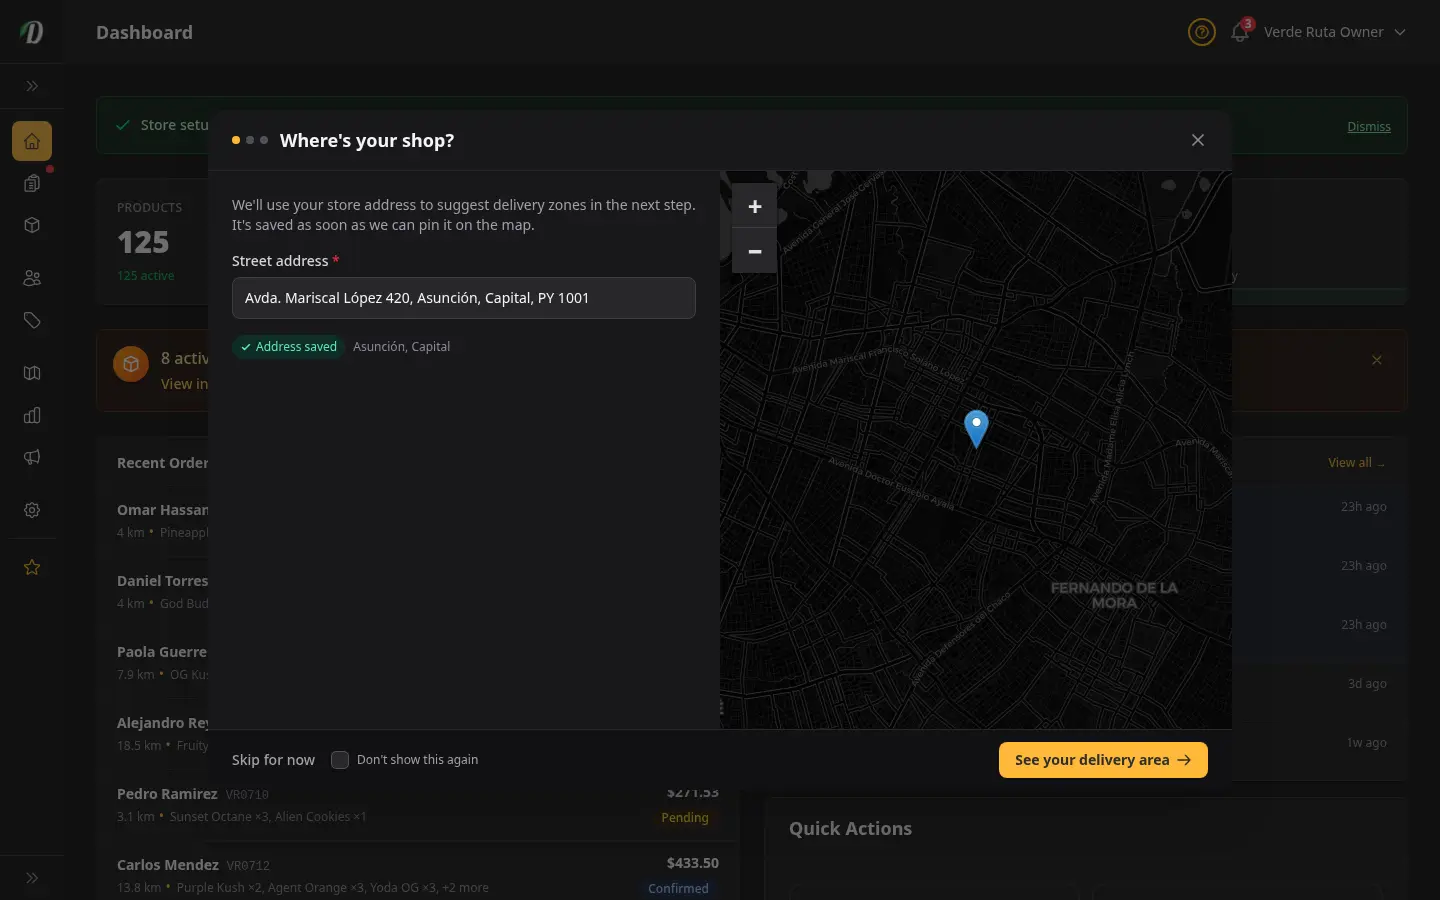Click the Quick Actions heading
The image size is (1440, 900).
coord(850,828)
